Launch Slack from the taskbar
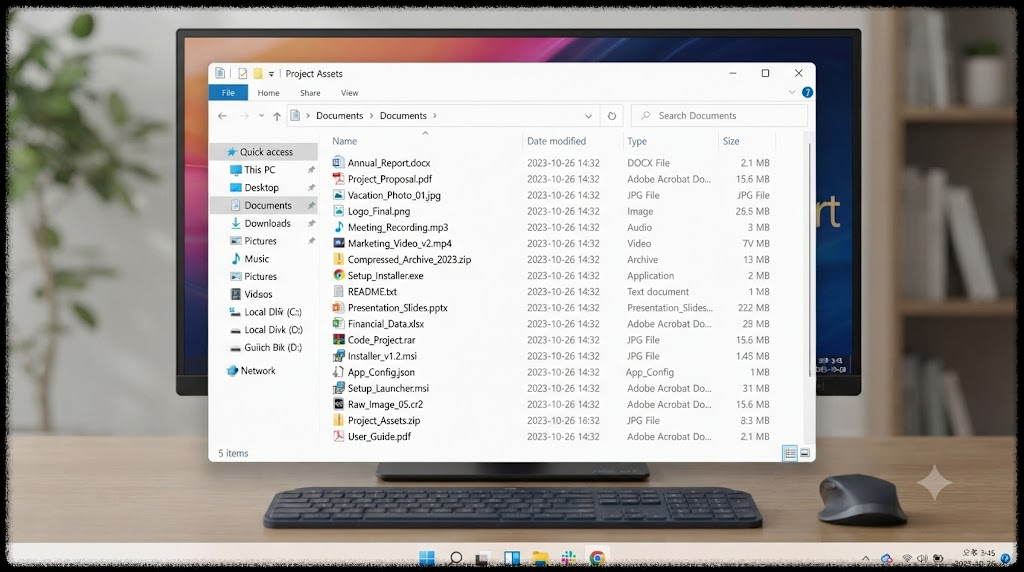Viewport: 1024px width, 572px height. pos(569,558)
